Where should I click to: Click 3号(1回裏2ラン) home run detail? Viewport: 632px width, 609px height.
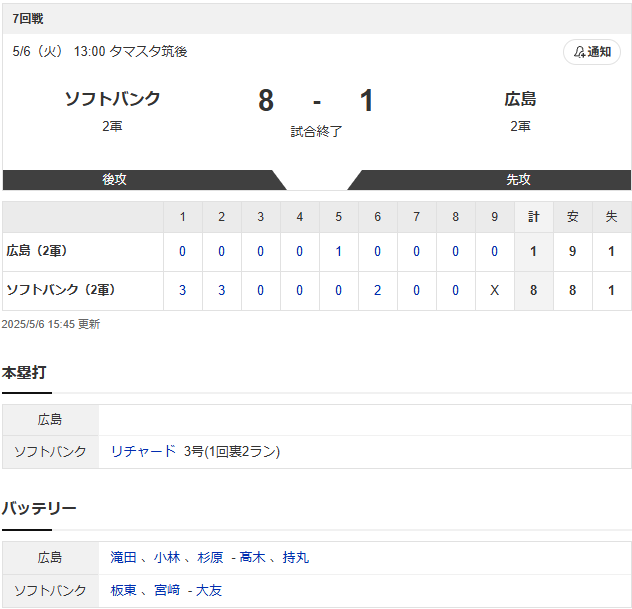[x=232, y=451]
